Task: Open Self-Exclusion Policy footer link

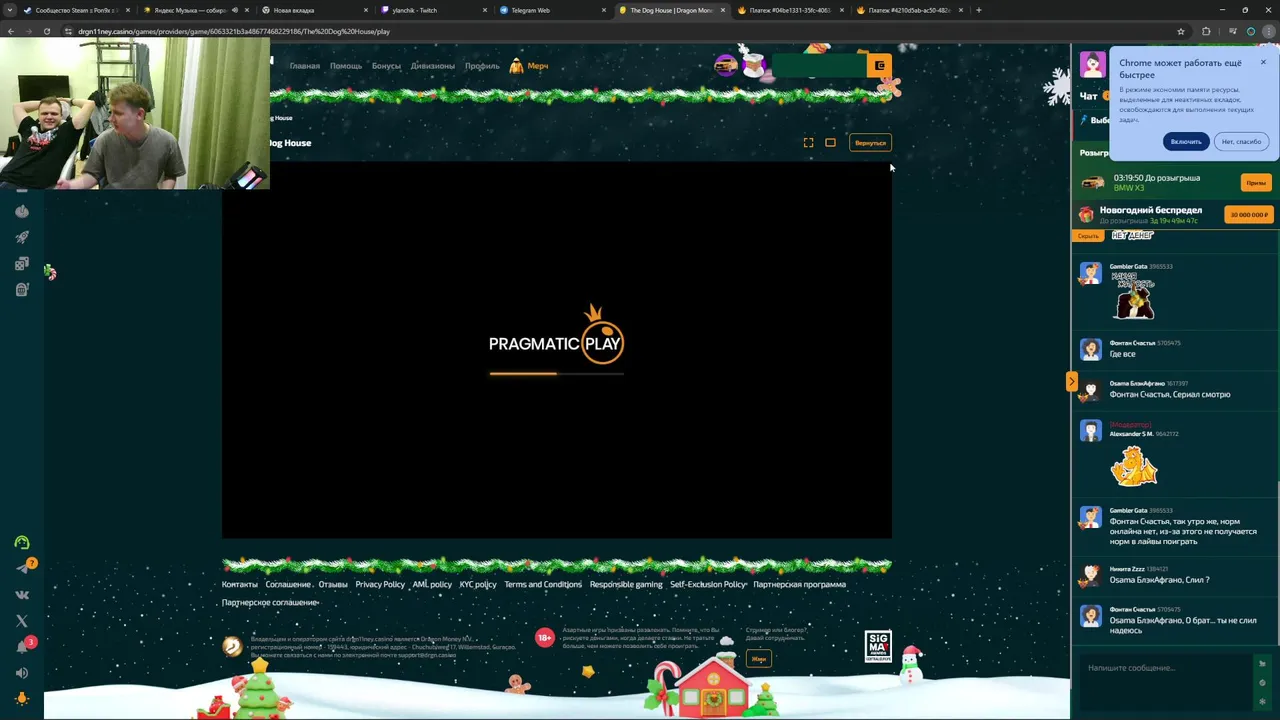Action: click(708, 584)
